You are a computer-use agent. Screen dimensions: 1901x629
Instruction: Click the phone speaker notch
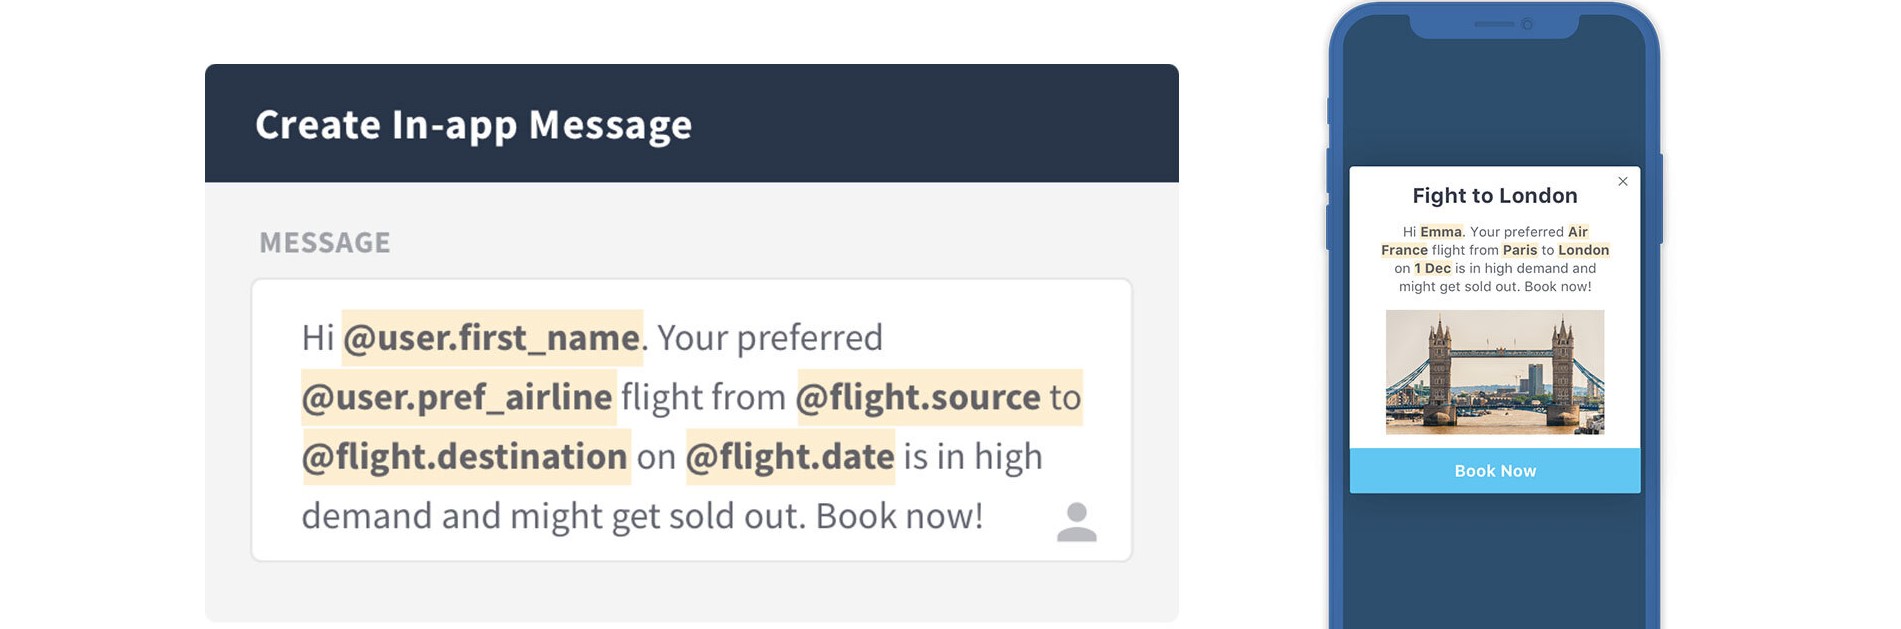[x=1494, y=24]
